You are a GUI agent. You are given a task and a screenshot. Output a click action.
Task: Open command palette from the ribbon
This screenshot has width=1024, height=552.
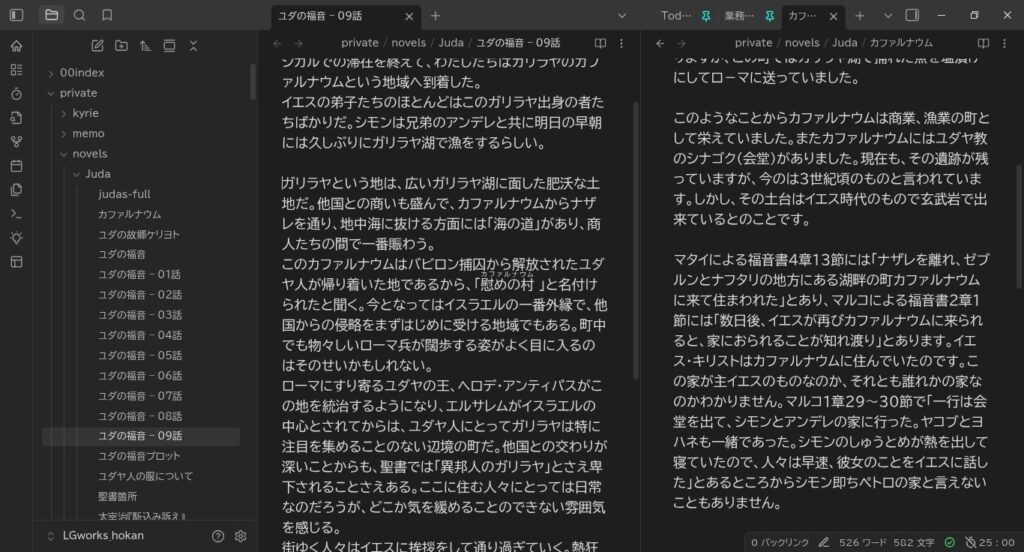click(x=15, y=214)
